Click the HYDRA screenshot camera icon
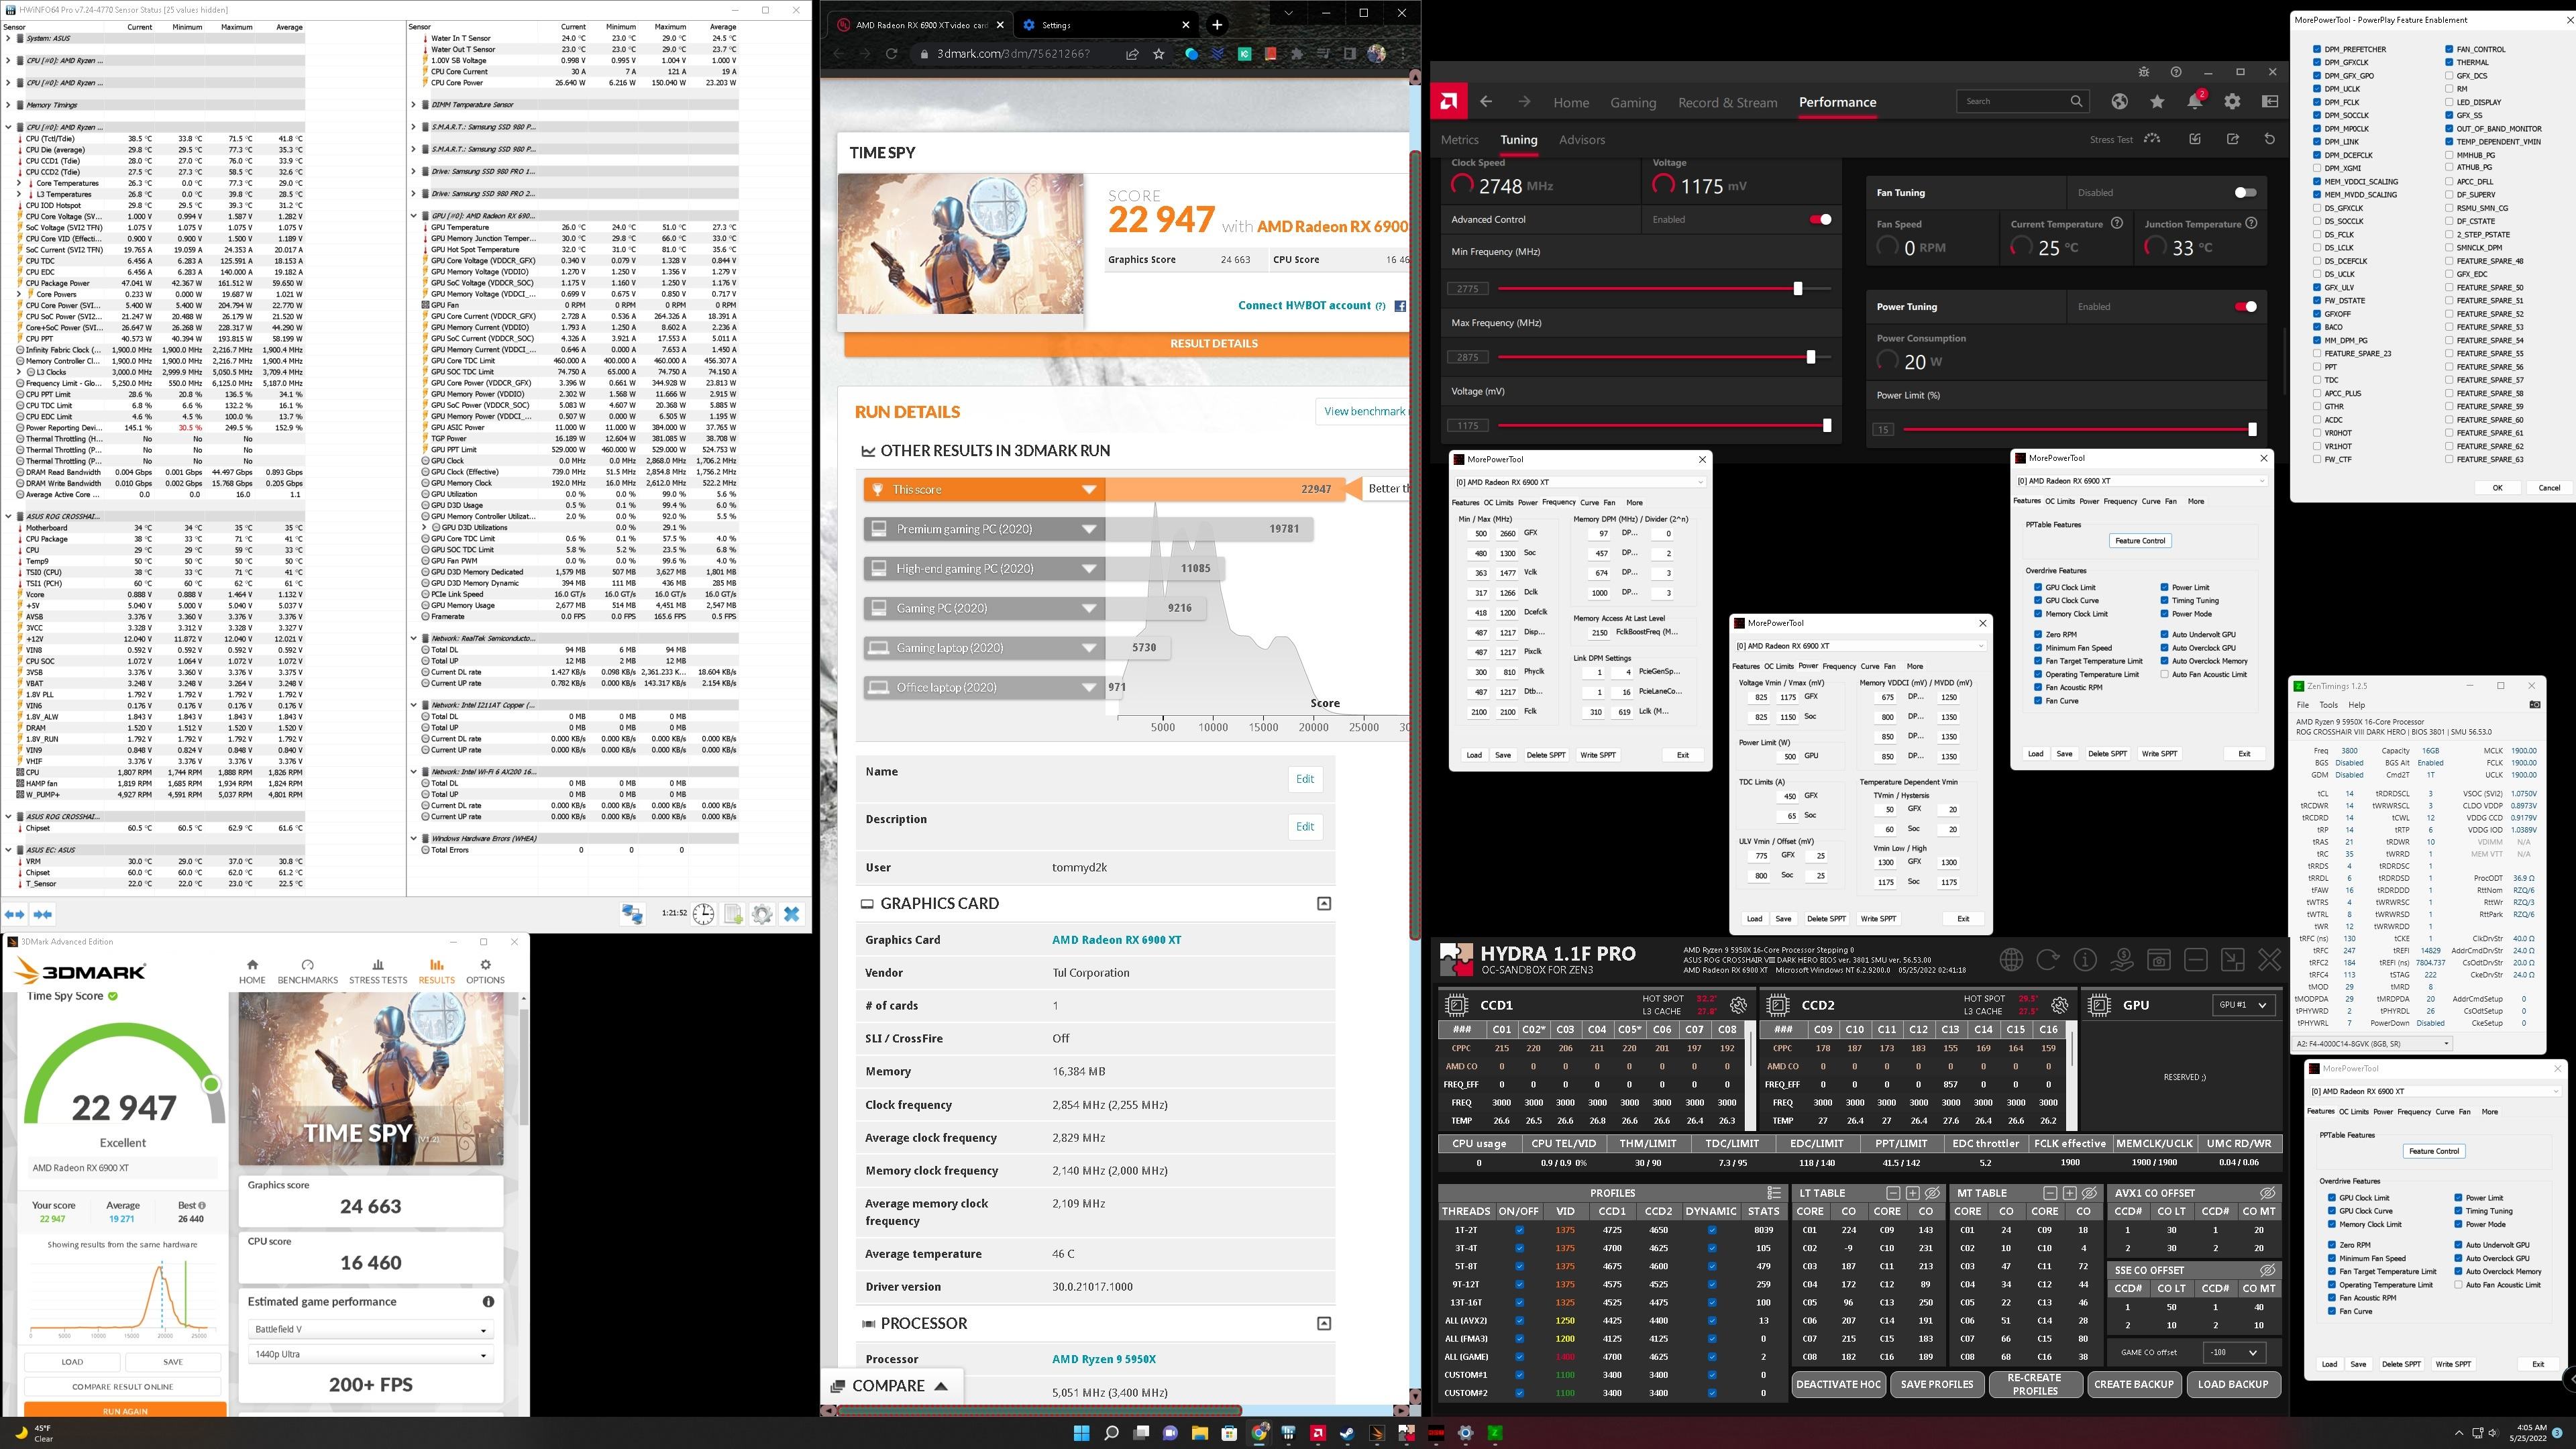 click(x=2159, y=961)
